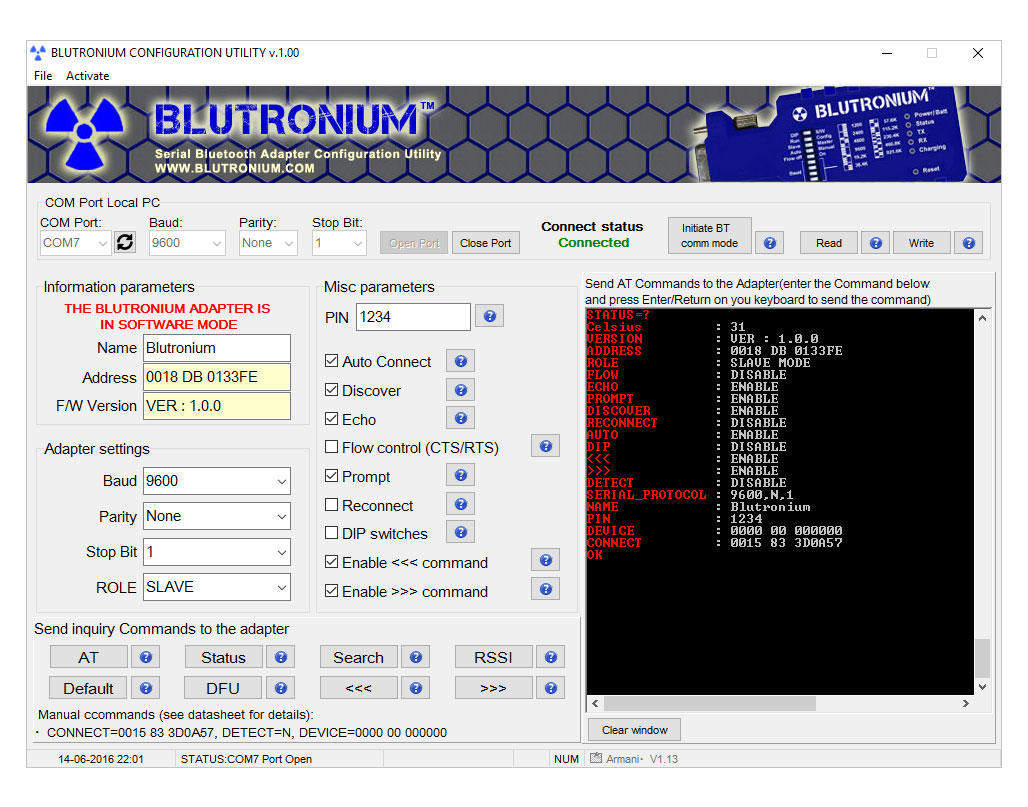Click into the Name field showing Blutronium
This screenshot has height=807, width=1028.
point(217,348)
